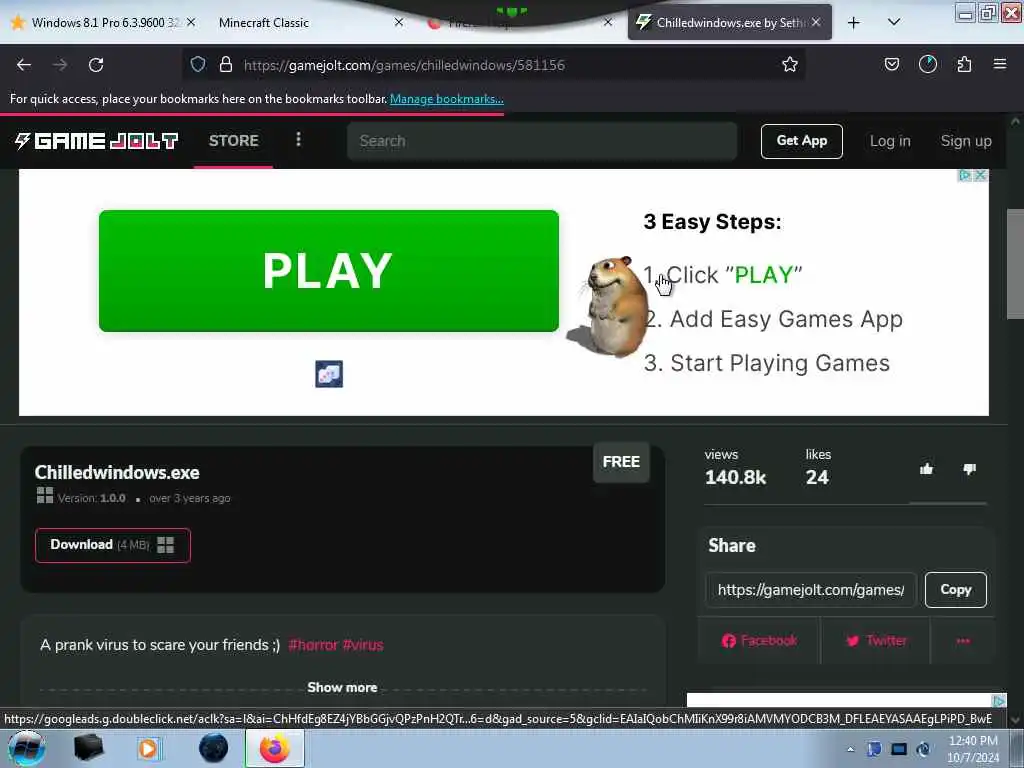This screenshot has height=768, width=1024.
Task: Click the share URL field
Action: (x=810, y=590)
